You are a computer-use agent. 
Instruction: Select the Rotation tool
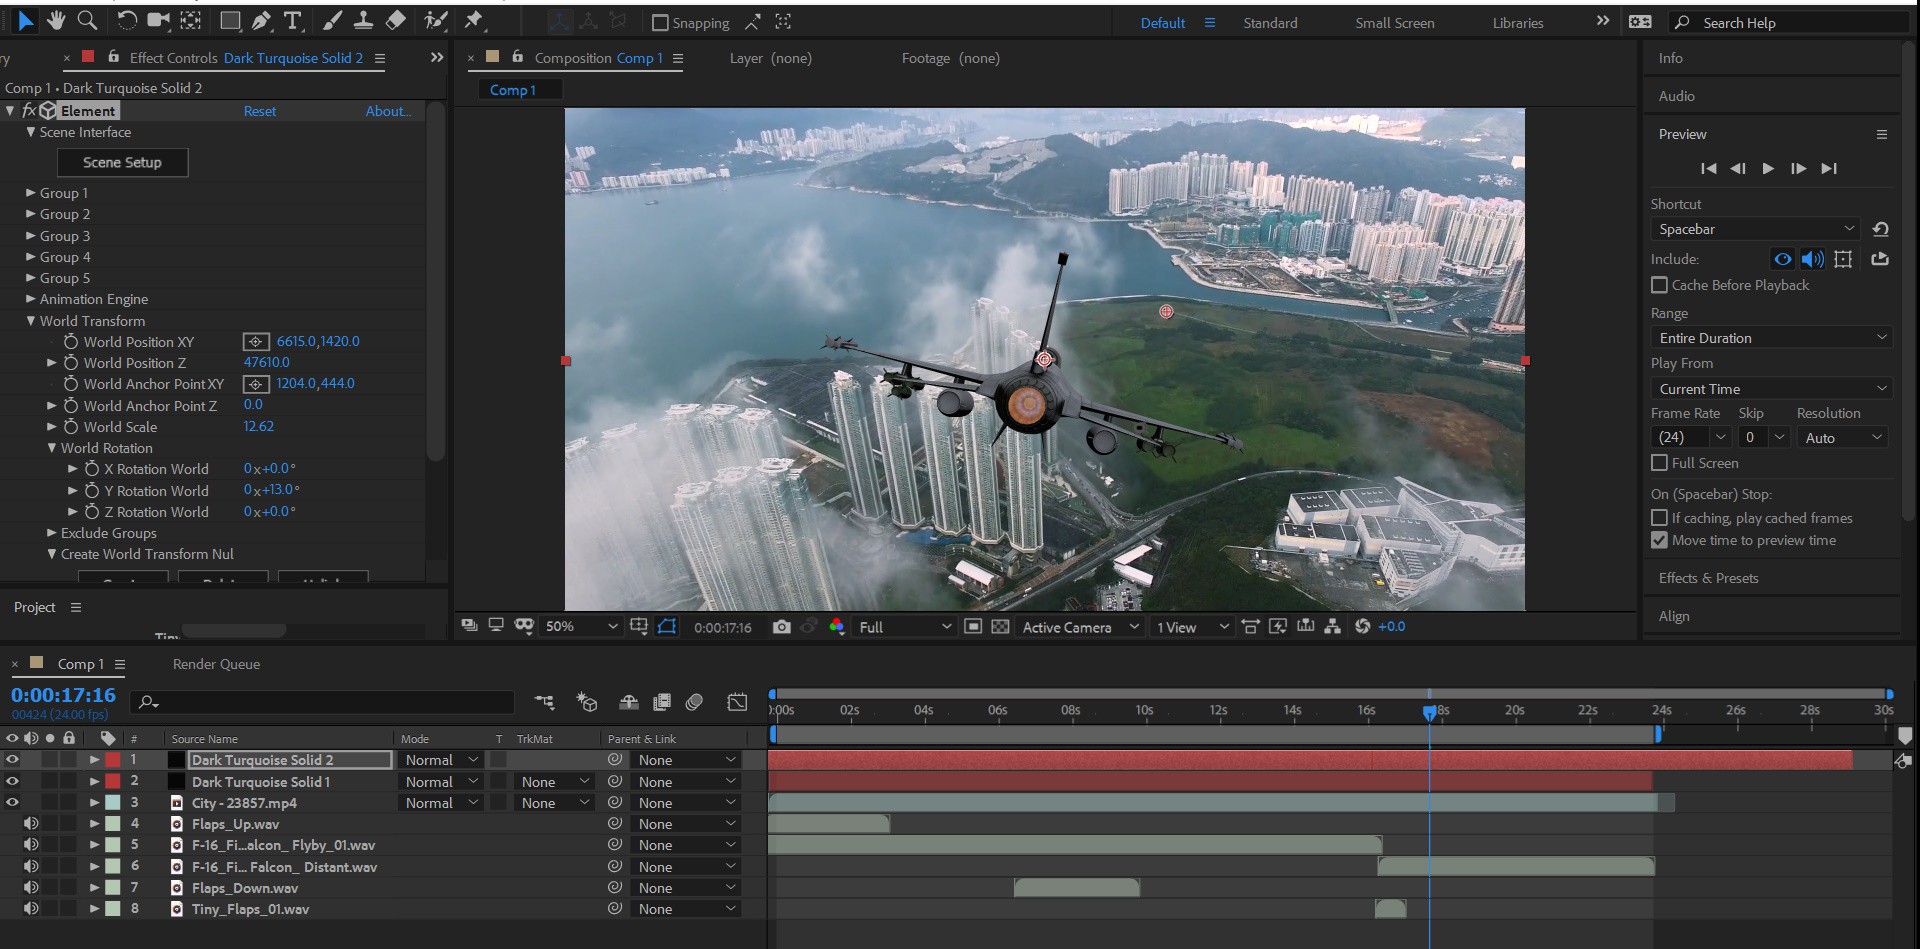point(127,20)
